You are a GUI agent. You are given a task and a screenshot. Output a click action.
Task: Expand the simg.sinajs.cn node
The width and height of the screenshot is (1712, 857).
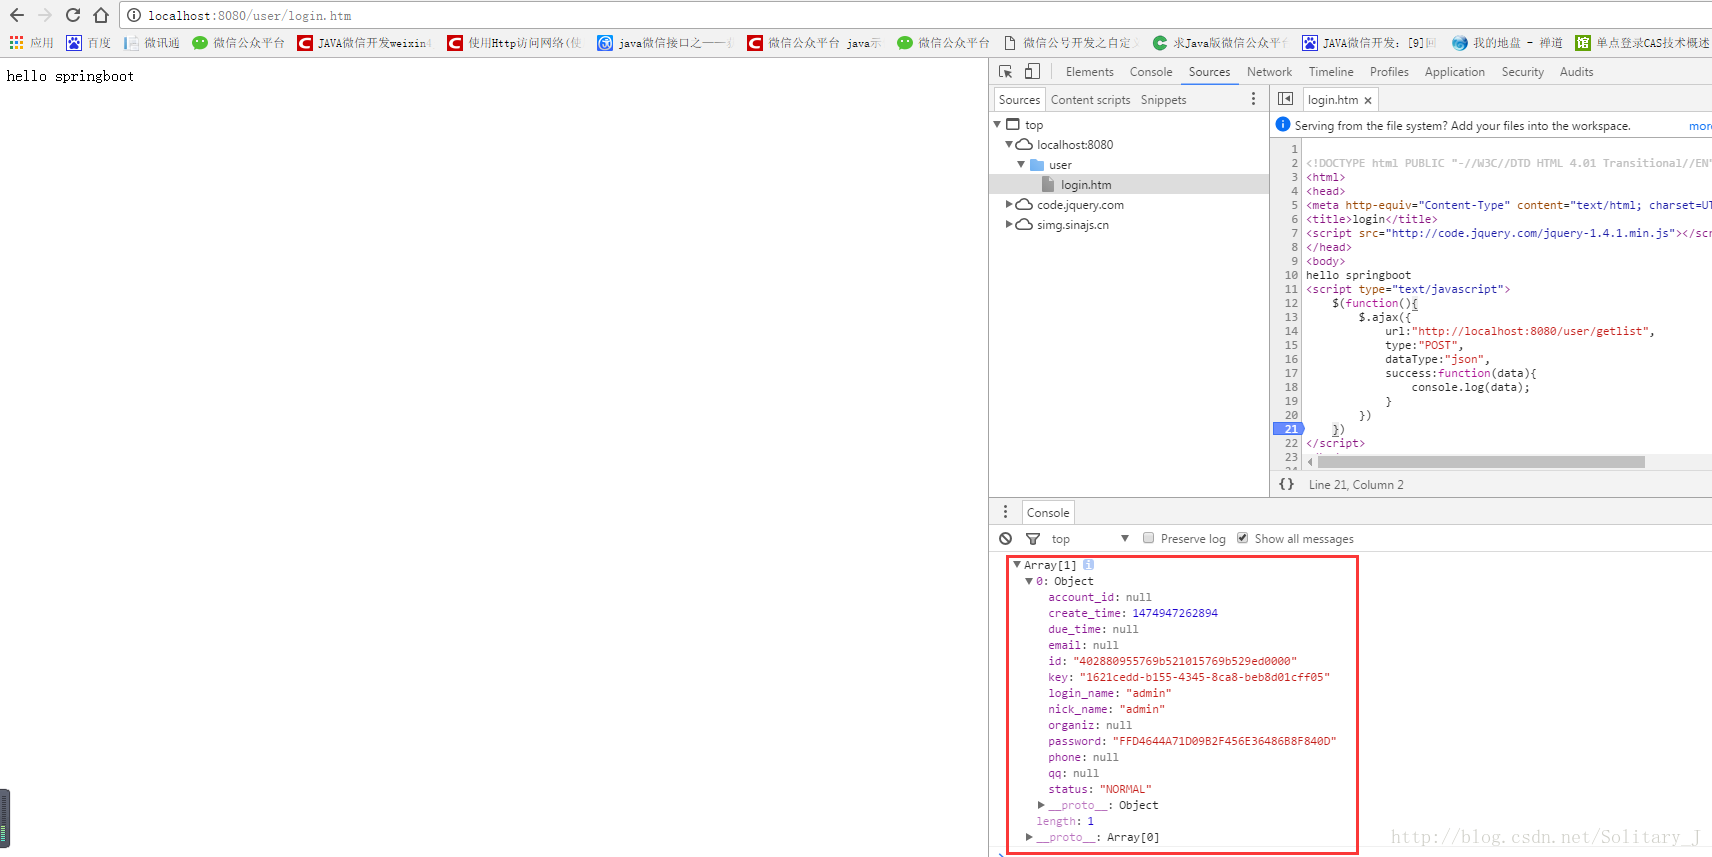click(x=1009, y=225)
